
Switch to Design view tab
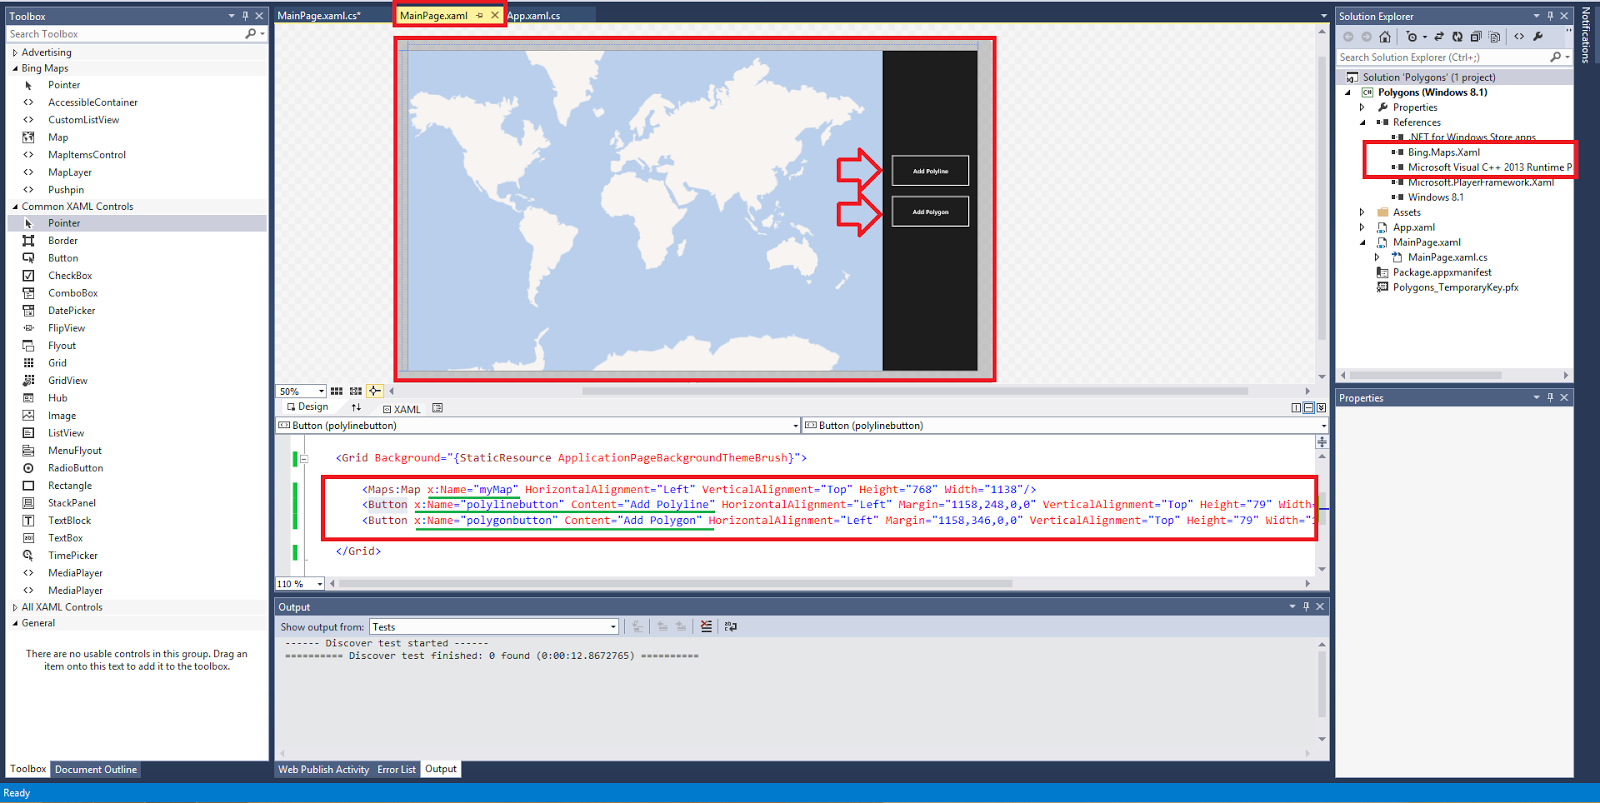[x=307, y=407]
